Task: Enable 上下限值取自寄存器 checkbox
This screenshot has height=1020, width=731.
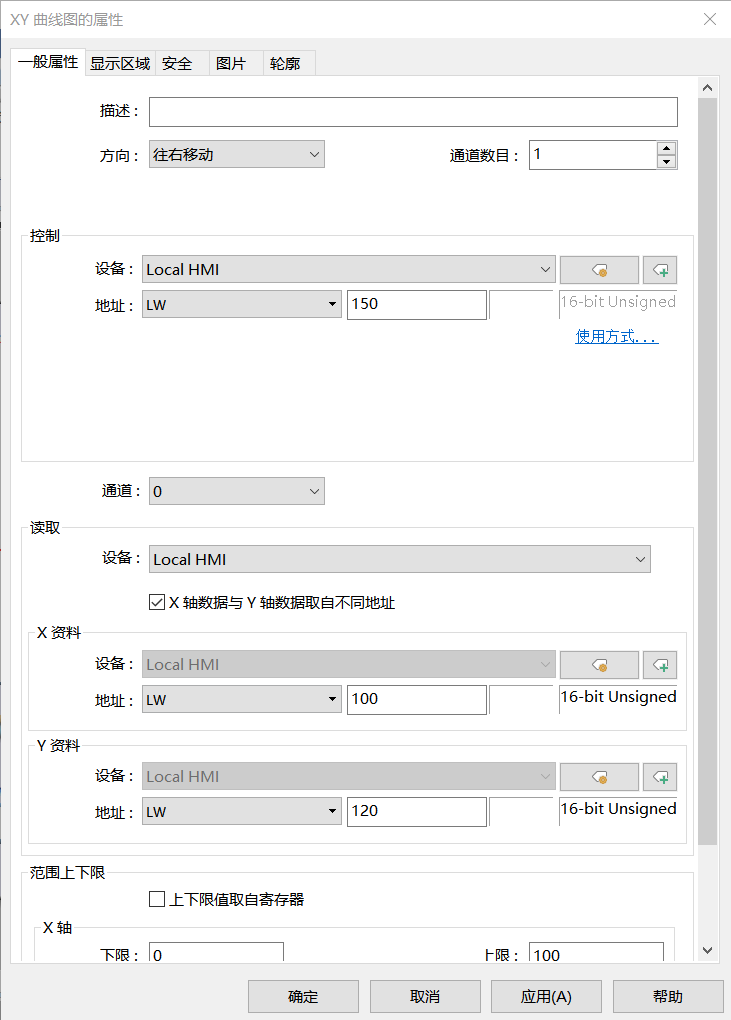Action: (x=156, y=899)
